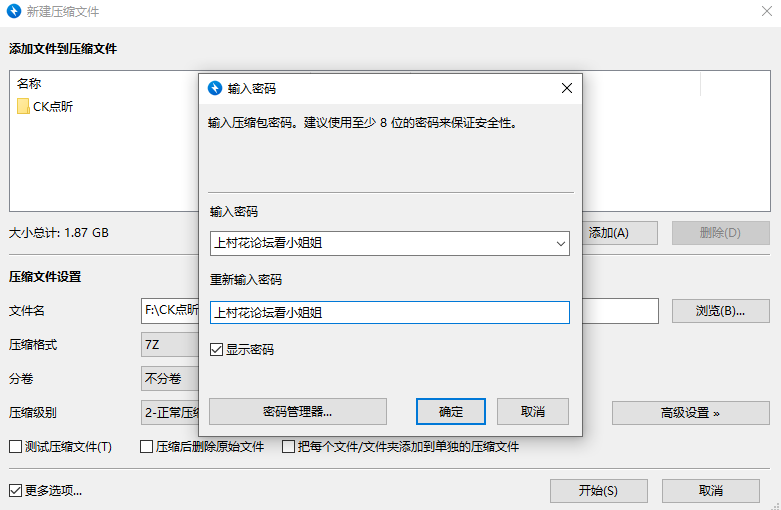781x510 pixels.
Task: Toggle the 更多选项... checkbox
Action: click(16, 491)
